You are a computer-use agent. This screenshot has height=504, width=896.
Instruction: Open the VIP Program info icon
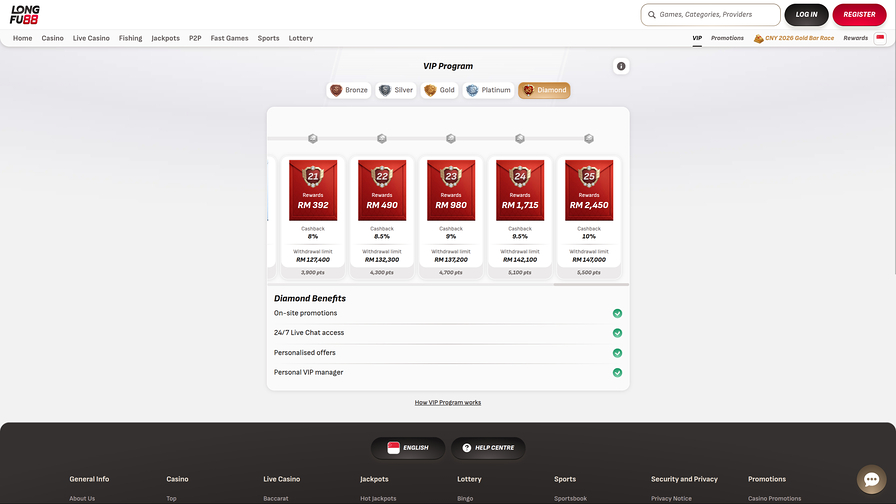pos(621,66)
